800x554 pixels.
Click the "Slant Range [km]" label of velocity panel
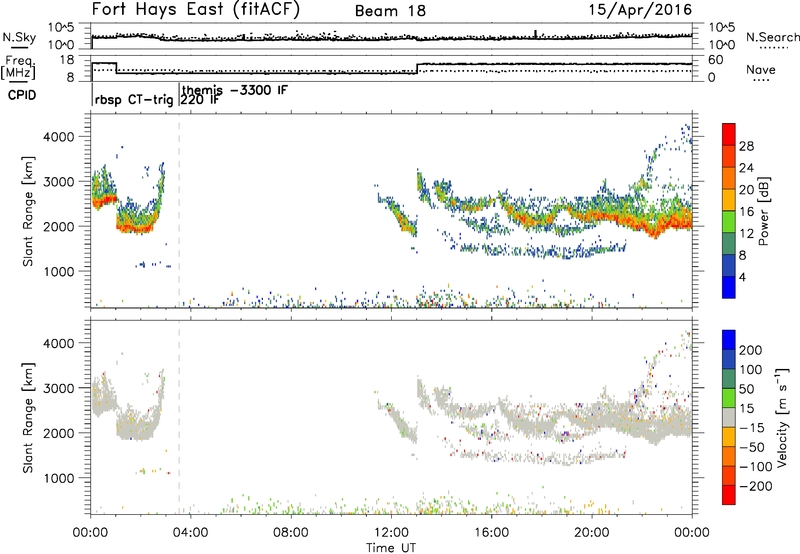[x=28, y=417]
